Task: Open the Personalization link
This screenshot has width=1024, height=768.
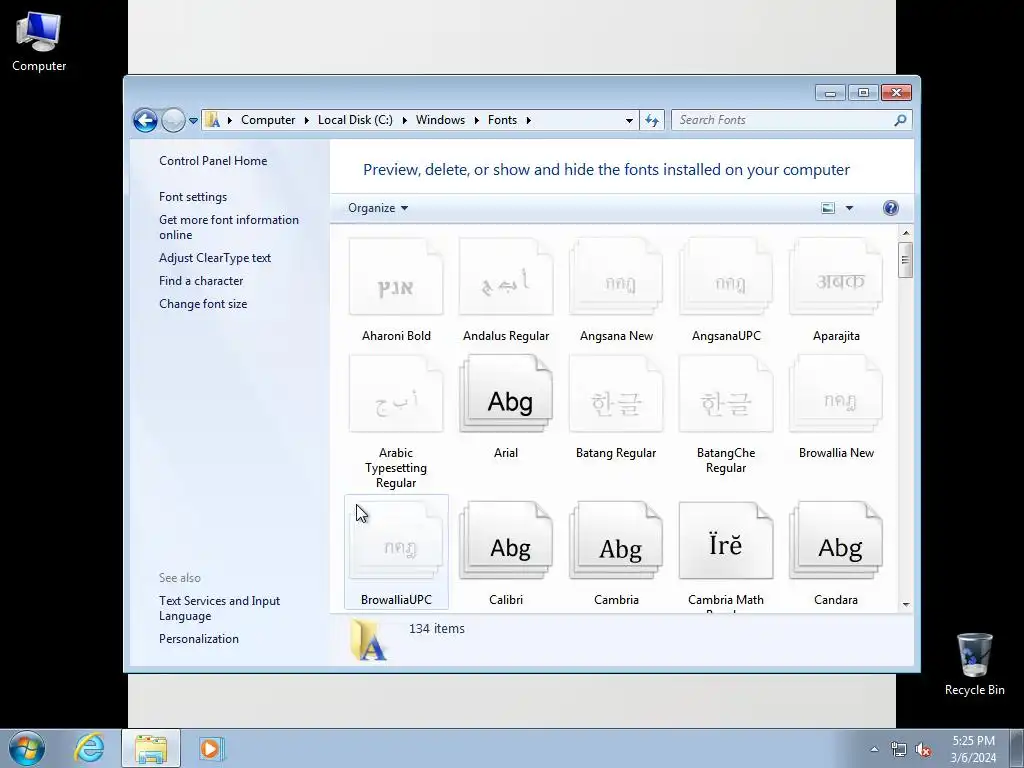Action: pos(199,639)
